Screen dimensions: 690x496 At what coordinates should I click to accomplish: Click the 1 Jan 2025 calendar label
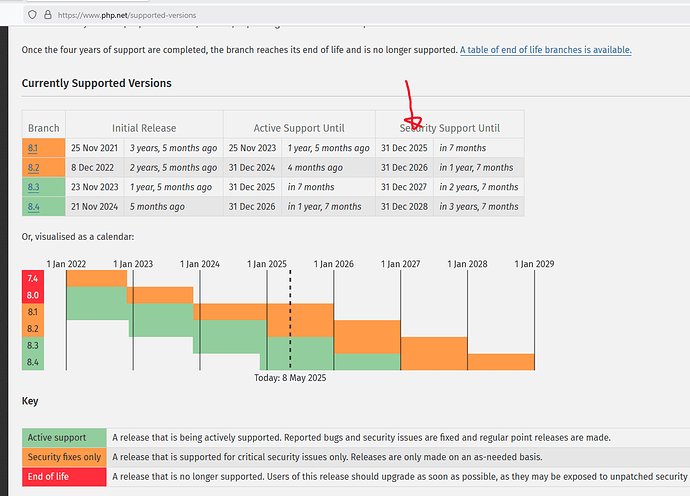point(267,264)
